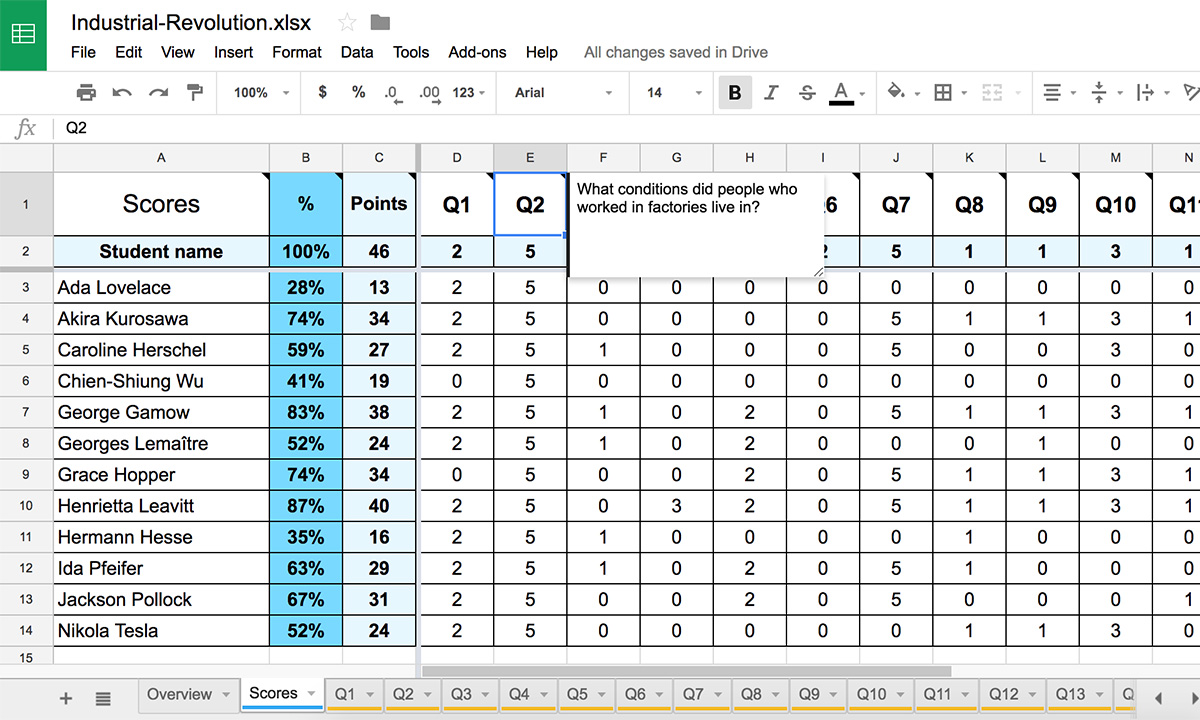1200x720 pixels.
Task: Format selected cell as currency
Action: (x=320, y=92)
